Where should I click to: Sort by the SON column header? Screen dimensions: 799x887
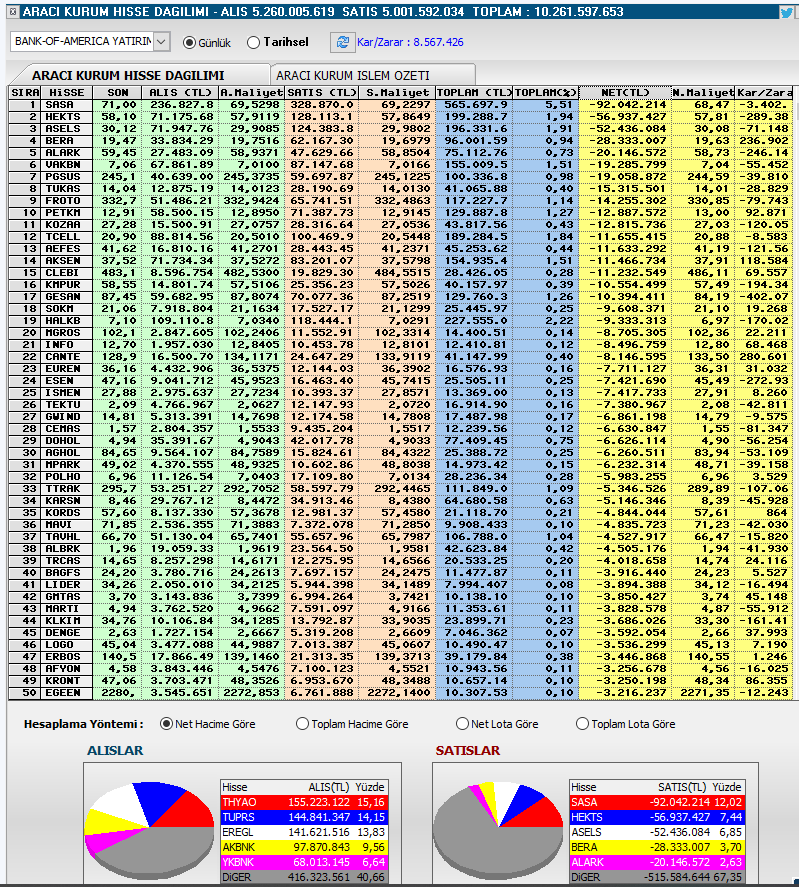click(x=117, y=93)
